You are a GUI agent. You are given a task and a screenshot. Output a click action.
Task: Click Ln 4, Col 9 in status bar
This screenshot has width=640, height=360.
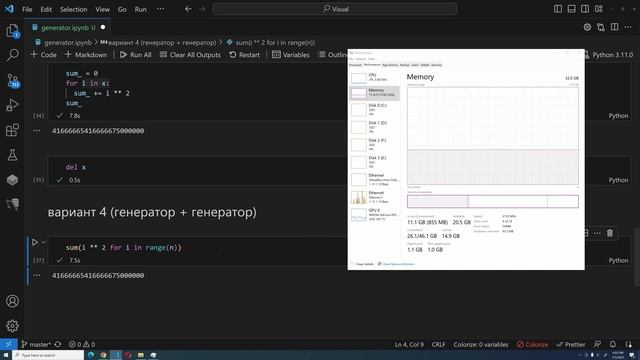tap(409, 344)
